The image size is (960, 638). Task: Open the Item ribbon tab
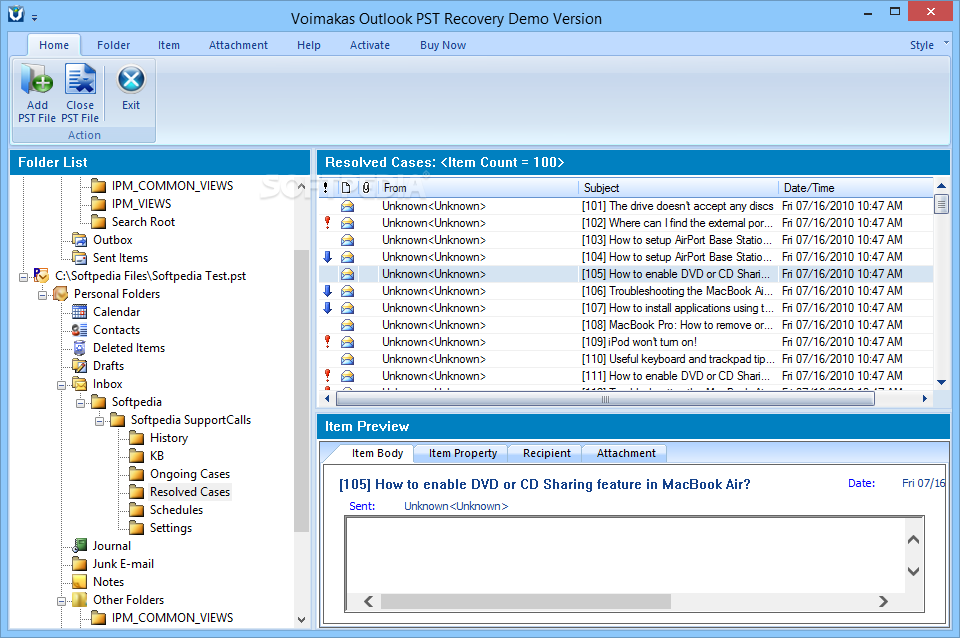click(x=168, y=45)
